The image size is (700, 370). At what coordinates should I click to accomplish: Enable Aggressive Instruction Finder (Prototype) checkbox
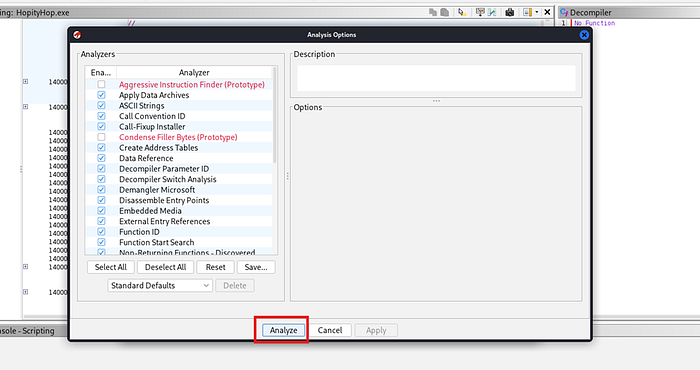coord(101,84)
